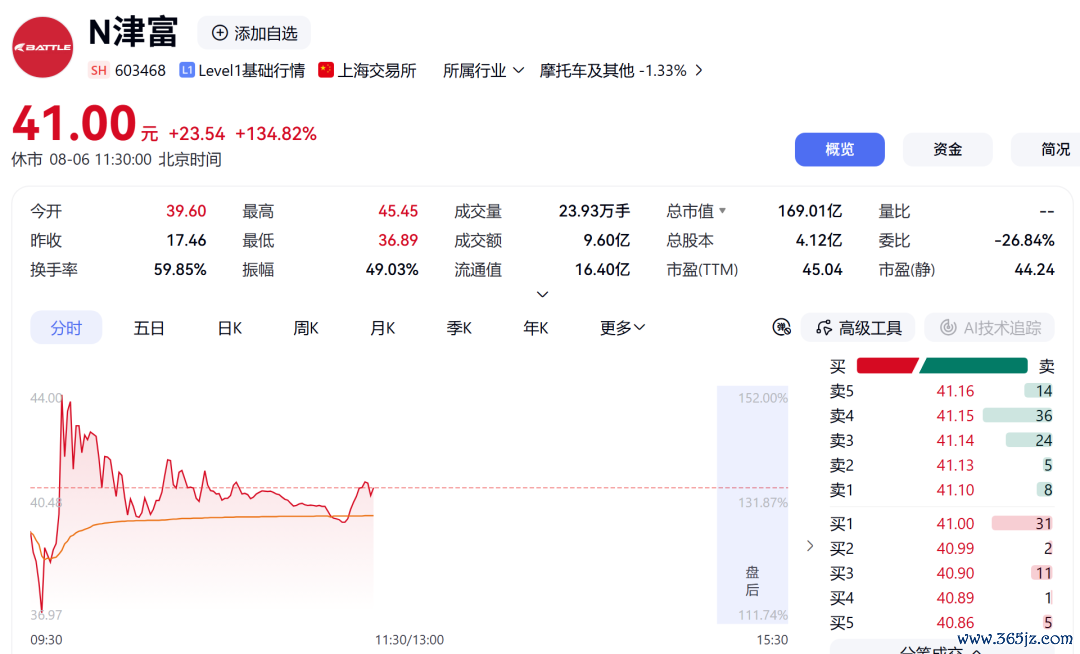Click the large 41.00 current price
This screenshot has width=1080, height=654.
(x=74, y=124)
